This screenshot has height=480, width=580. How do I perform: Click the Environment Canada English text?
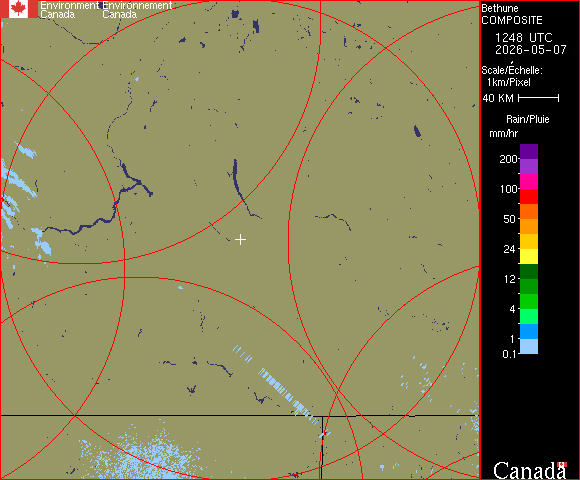[70, 10]
